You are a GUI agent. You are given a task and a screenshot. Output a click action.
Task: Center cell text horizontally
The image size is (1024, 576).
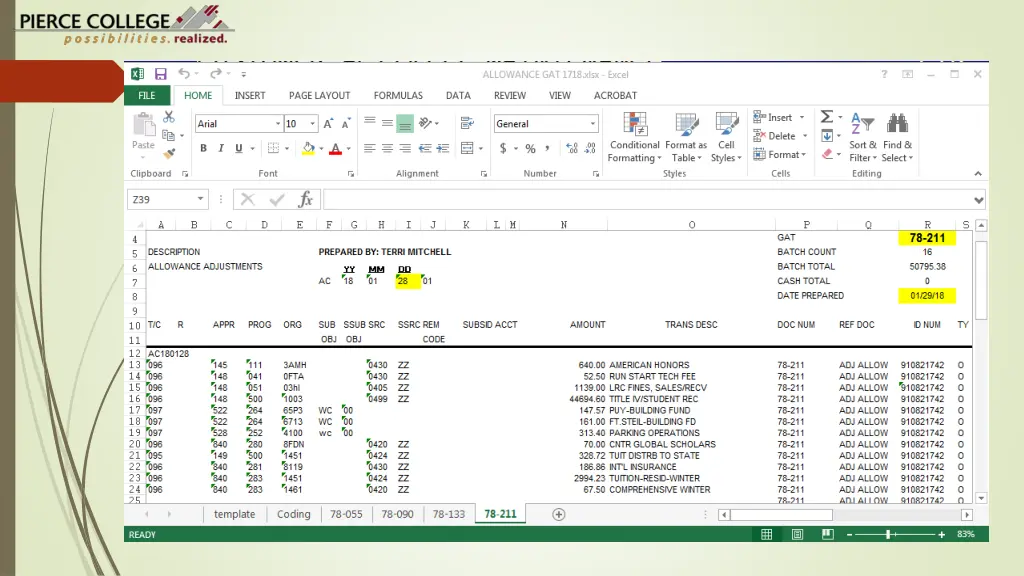[387, 148]
